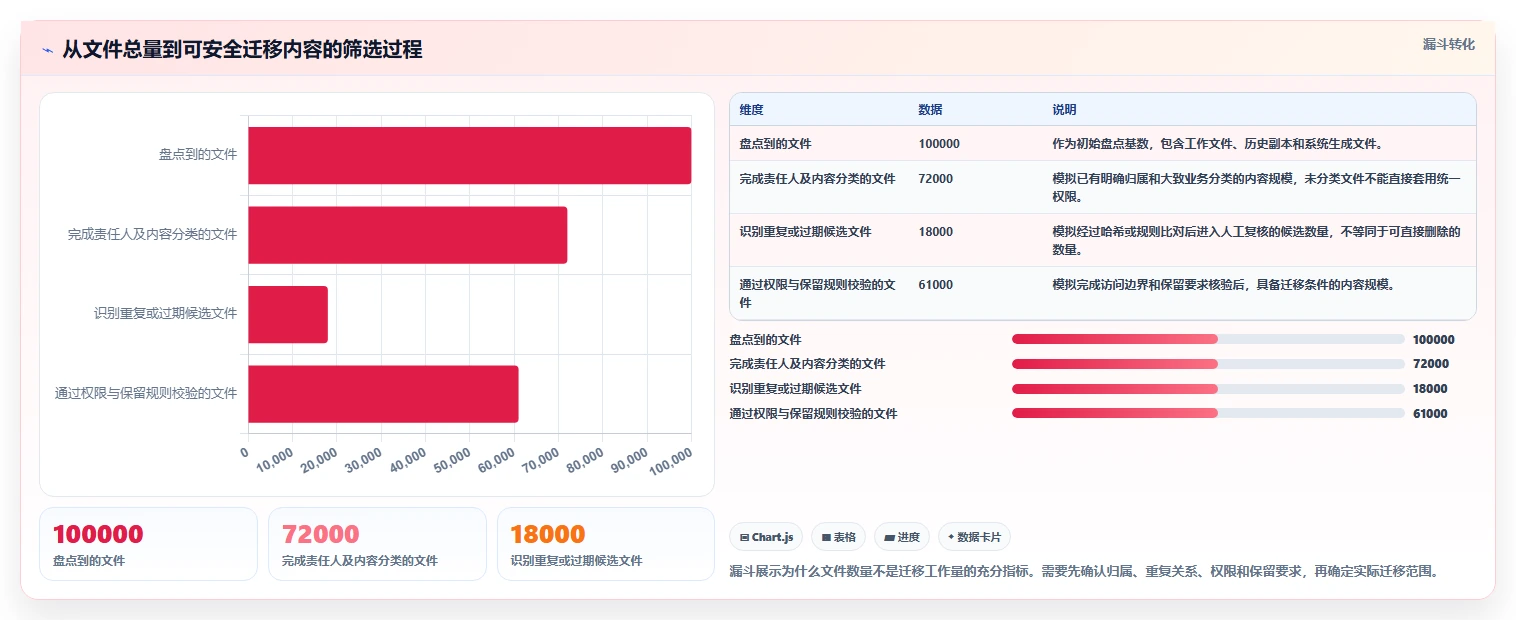The image size is (1516, 620).
Task: Click the chart bar for 盘点到的文件
Action: tap(470, 155)
